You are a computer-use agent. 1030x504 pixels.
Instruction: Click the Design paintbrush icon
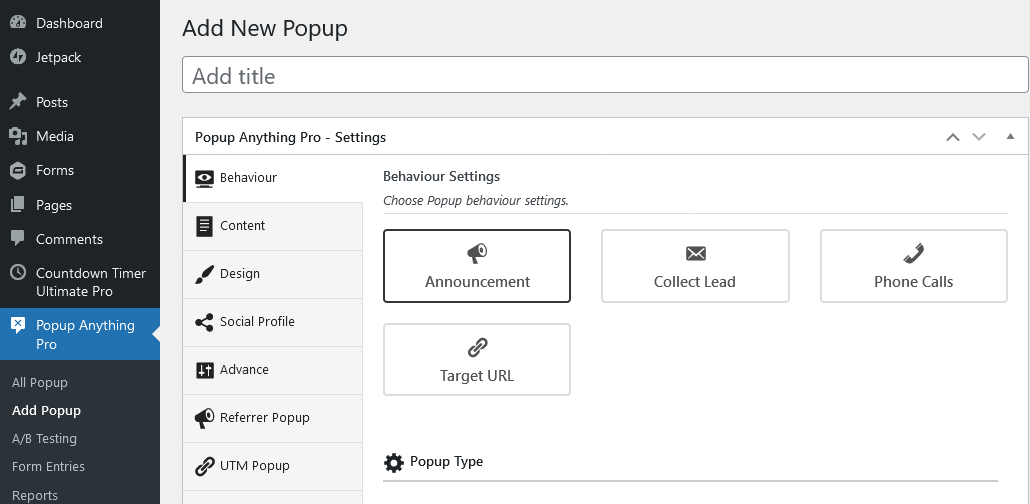tap(204, 274)
